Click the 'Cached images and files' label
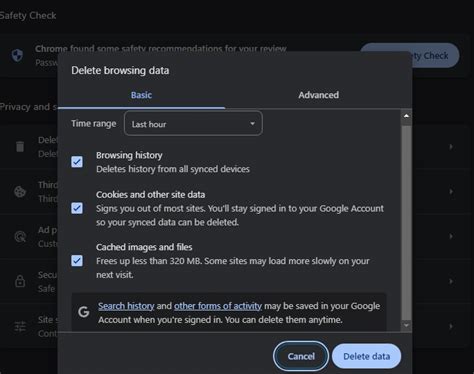The image size is (474, 374). pos(144,247)
